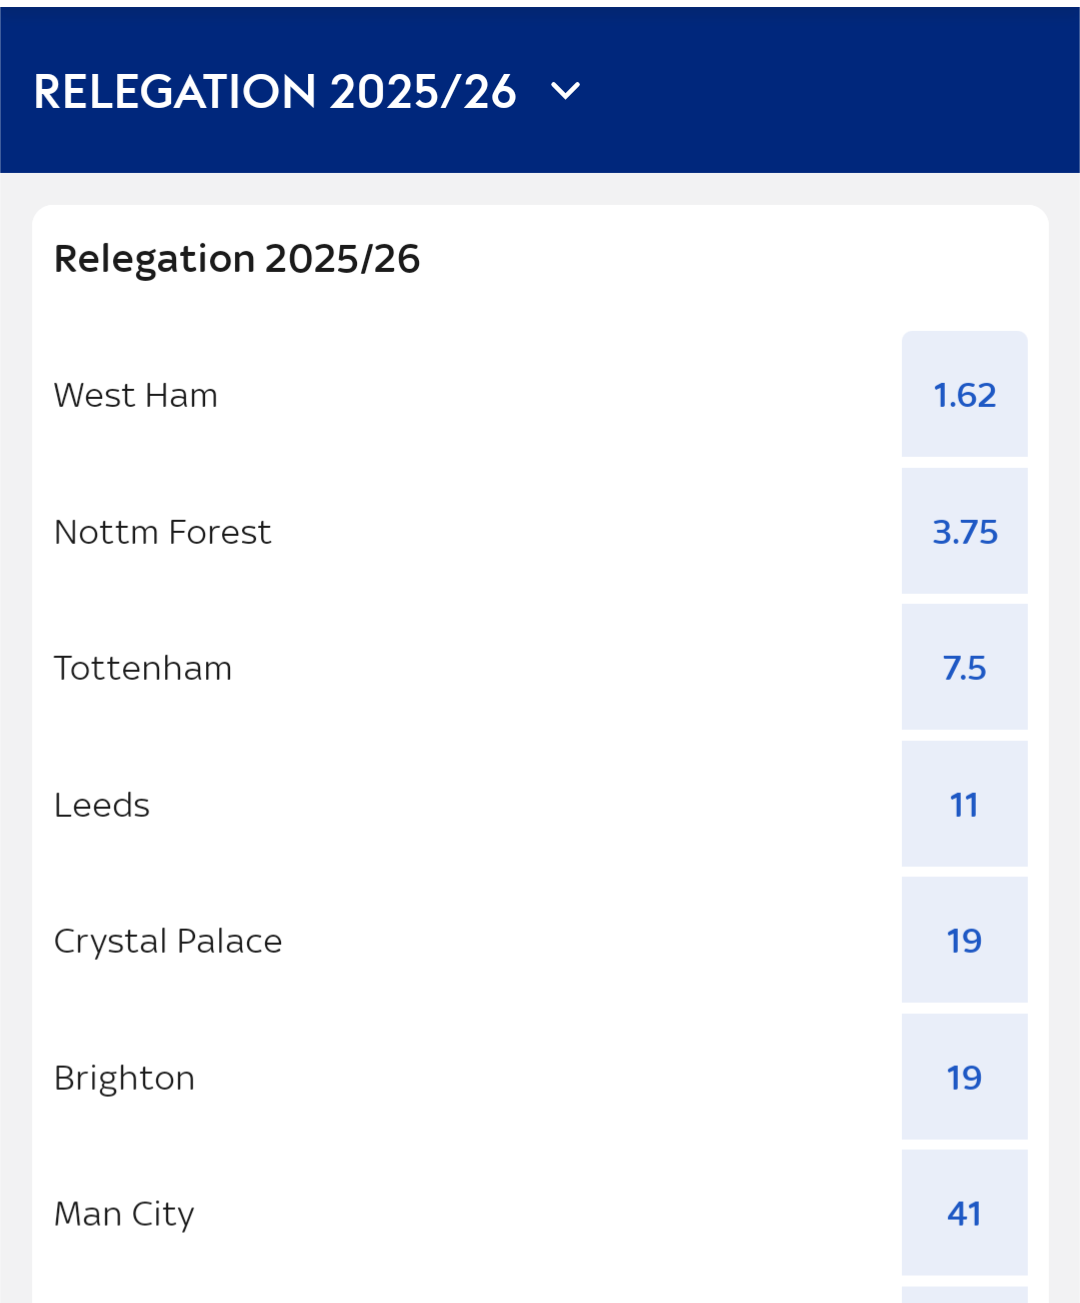Click the Relegation 2025/26 card heading
The height and width of the screenshot is (1303, 1080).
coord(237,259)
